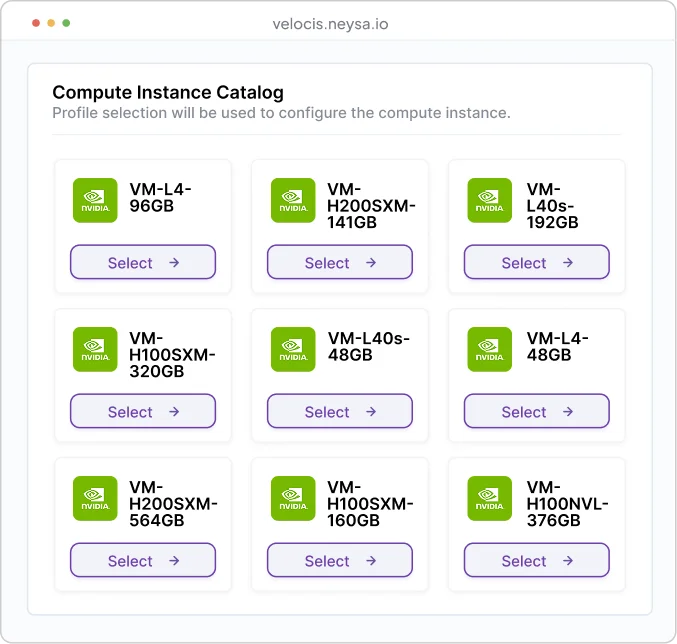Minimize window with yellow button
The width and height of the screenshot is (677, 644).
[x=51, y=23]
